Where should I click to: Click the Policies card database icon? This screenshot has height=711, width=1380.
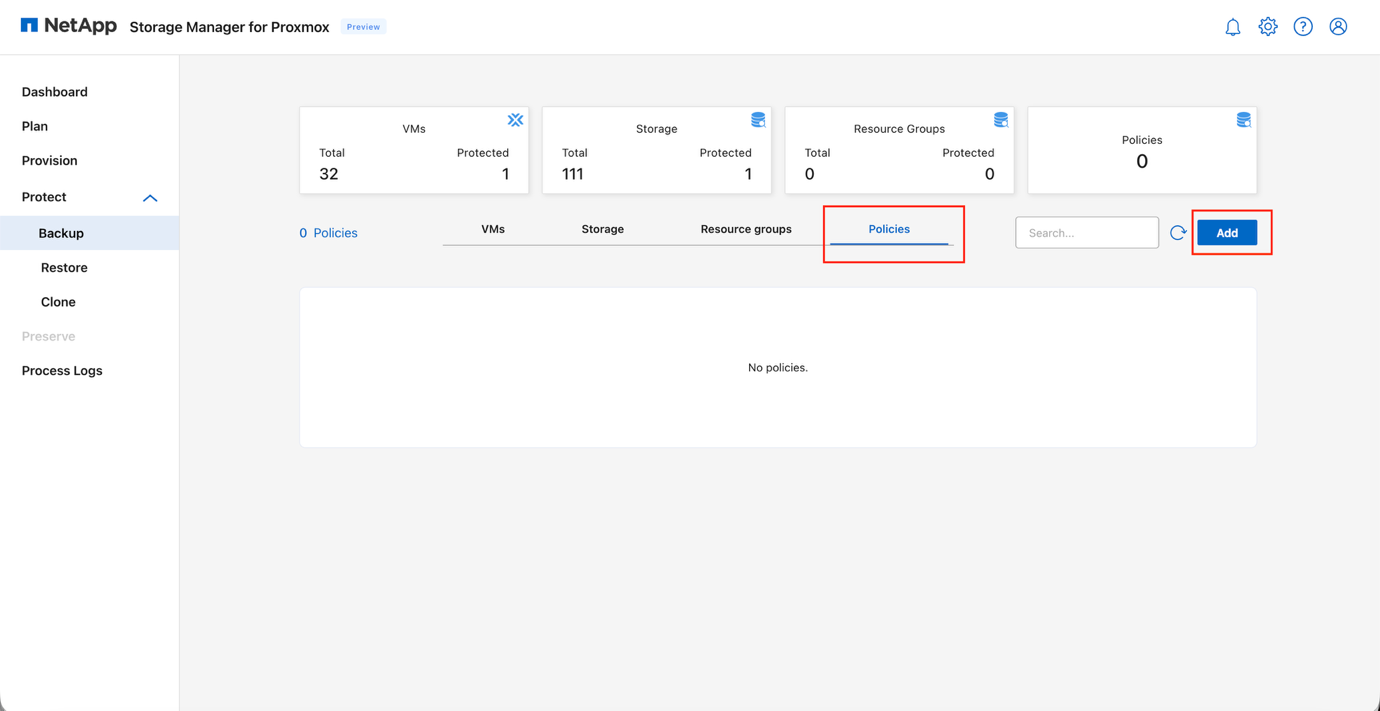(x=1243, y=119)
